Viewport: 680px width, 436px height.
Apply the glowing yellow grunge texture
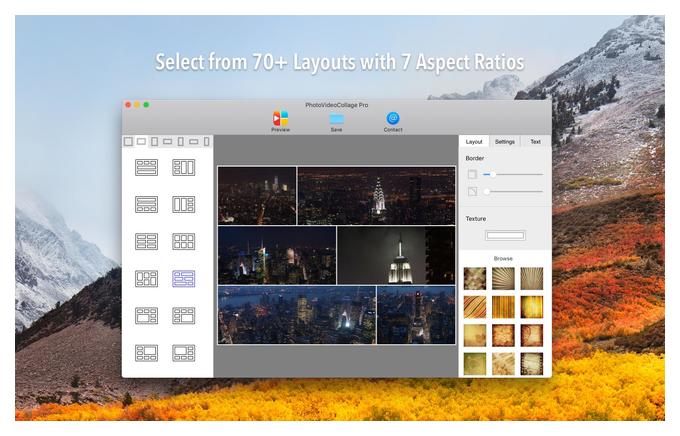coord(532,307)
